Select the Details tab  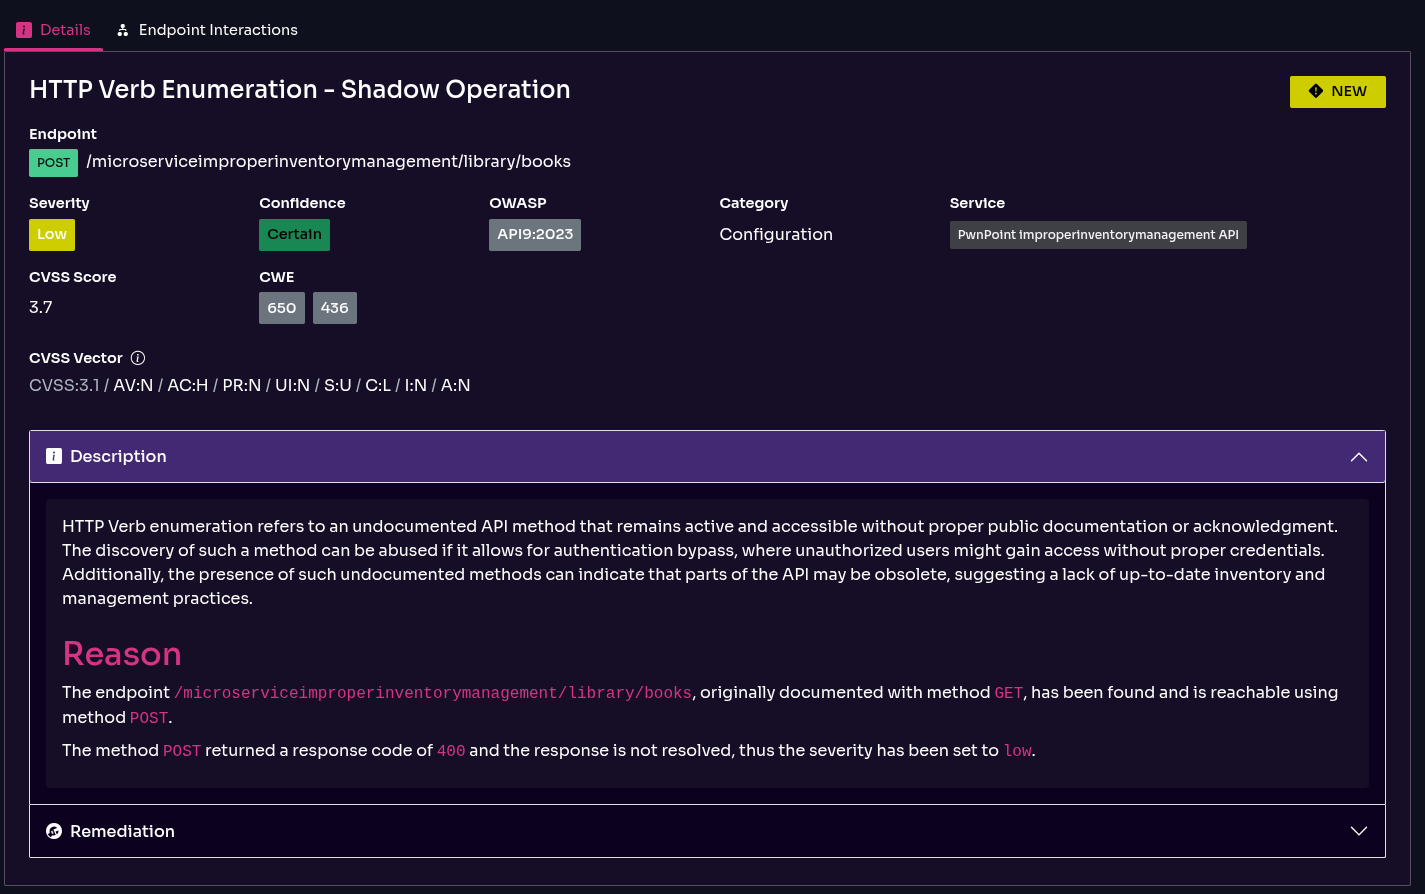(53, 30)
